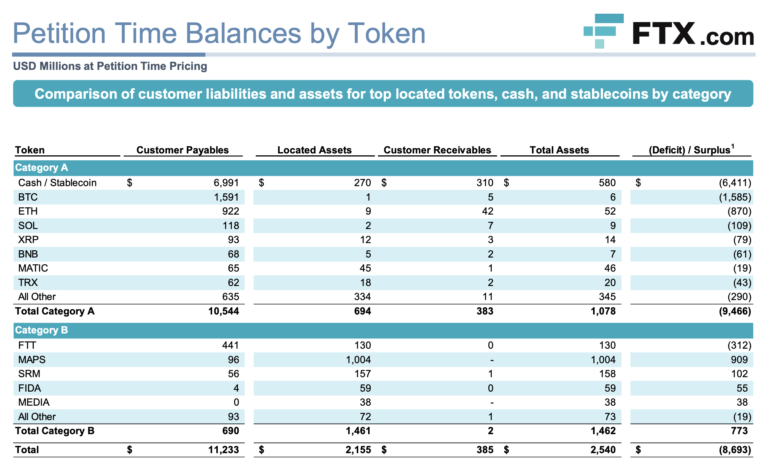
Task: Click Total Category A payables 10,544
Action: (x=223, y=311)
